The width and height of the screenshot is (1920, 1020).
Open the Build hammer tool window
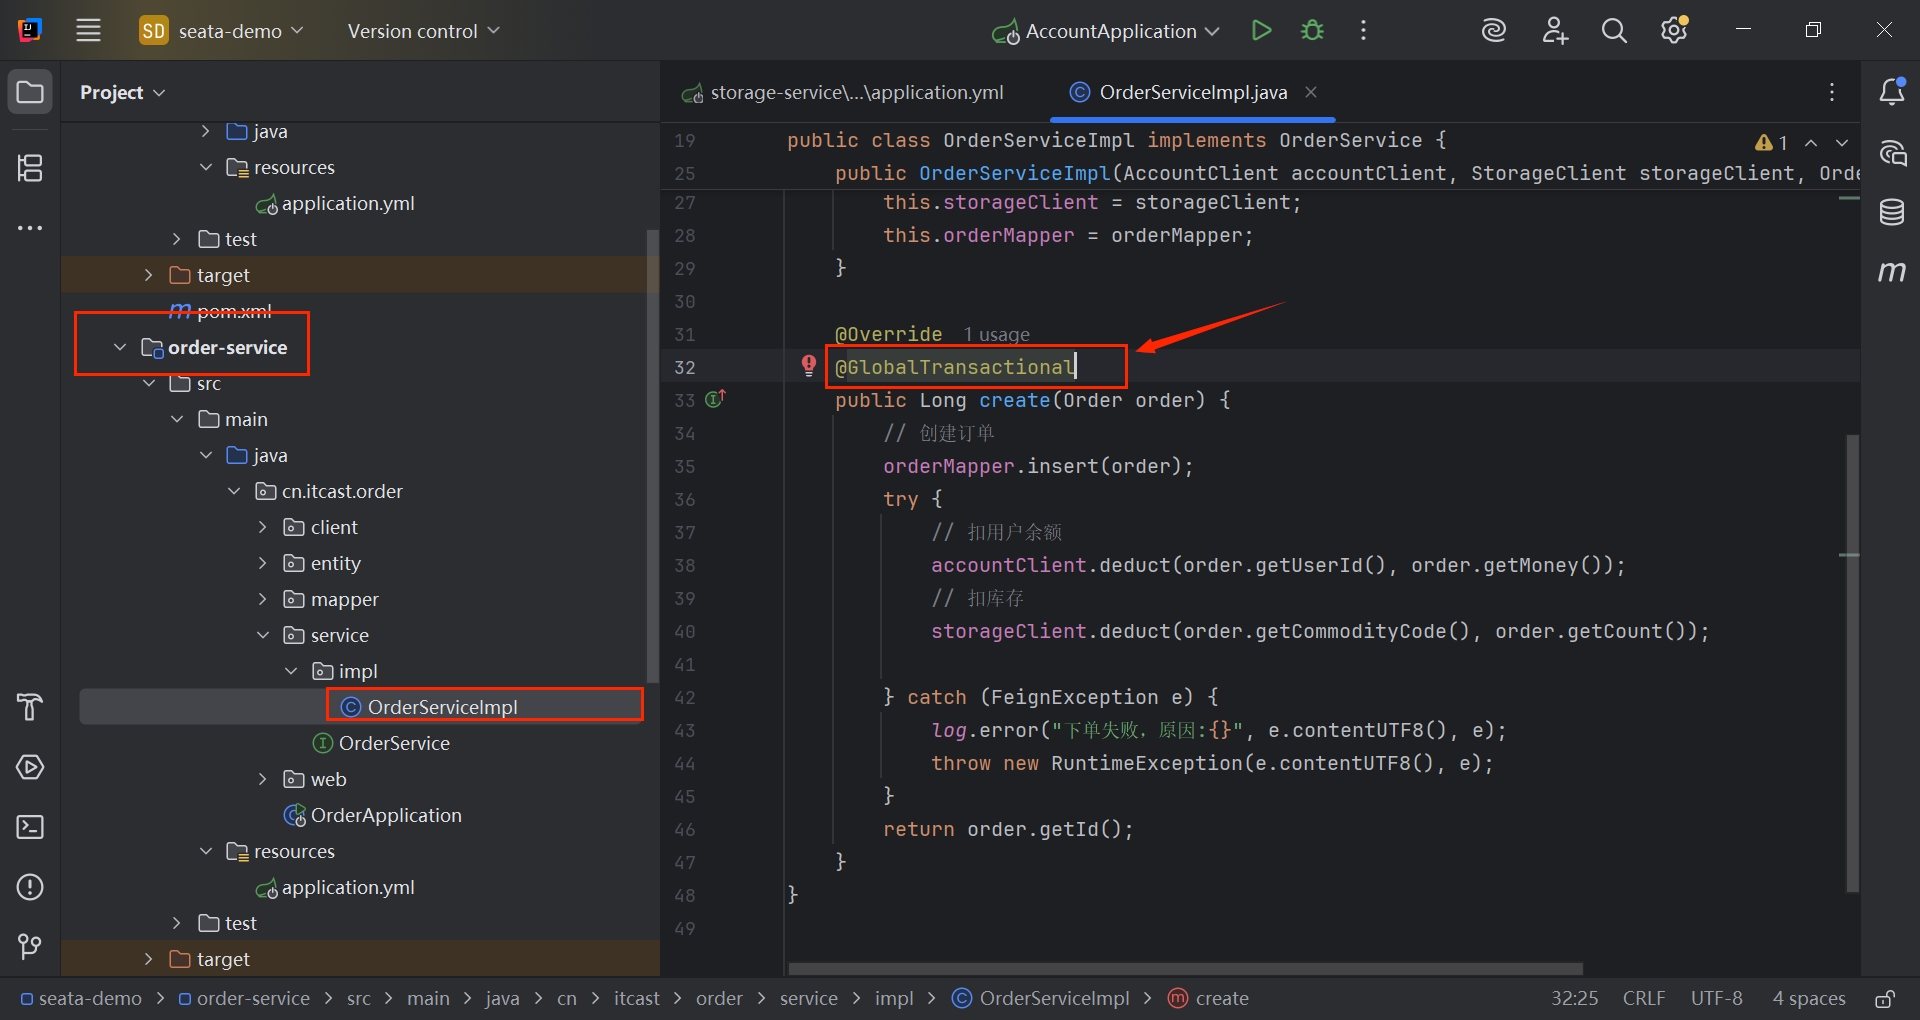click(30, 707)
